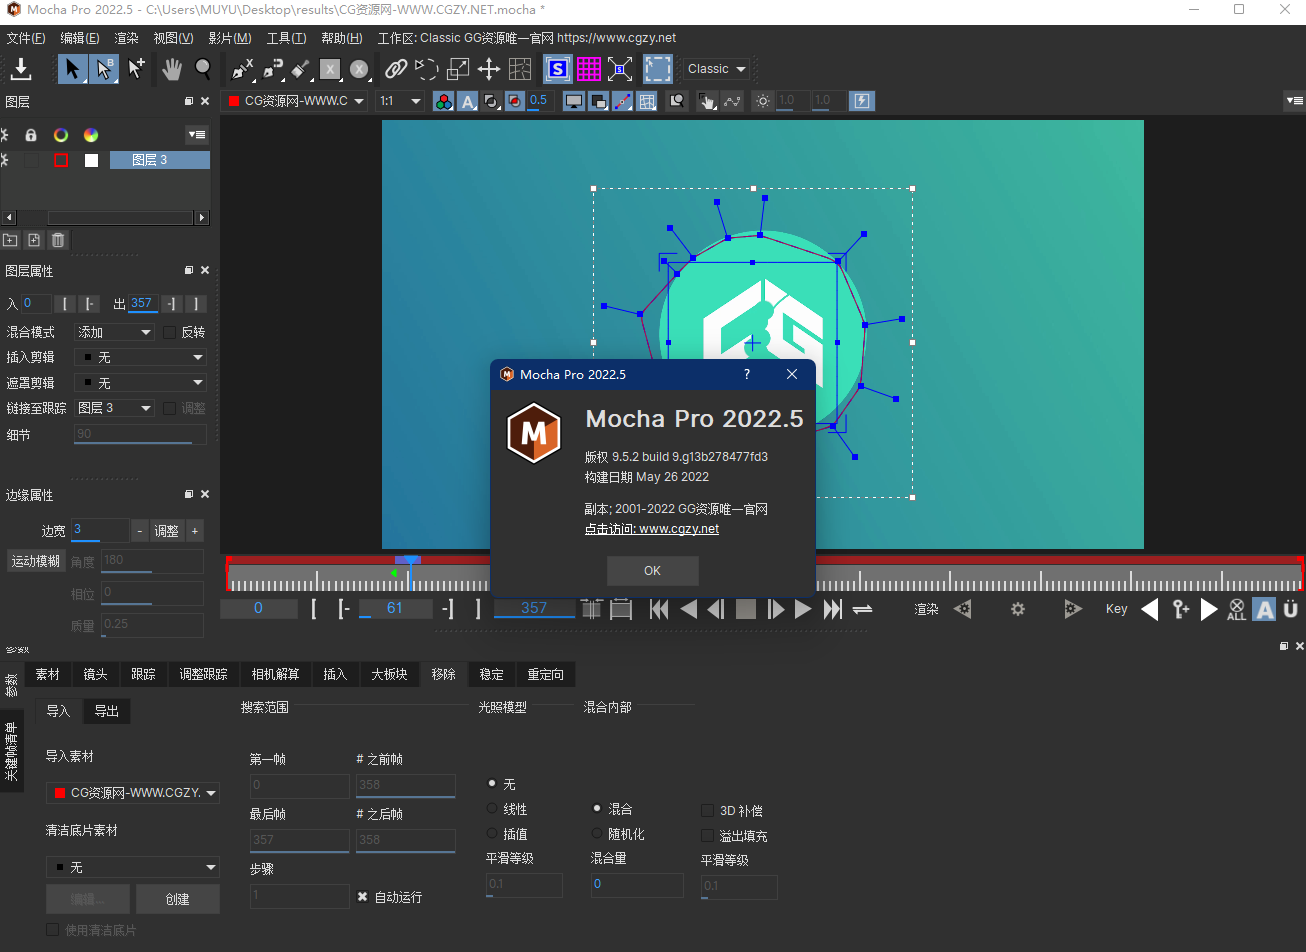Expand the Classic workspace dropdown
The width and height of the screenshot is (1306, 952).
point(717,69)
